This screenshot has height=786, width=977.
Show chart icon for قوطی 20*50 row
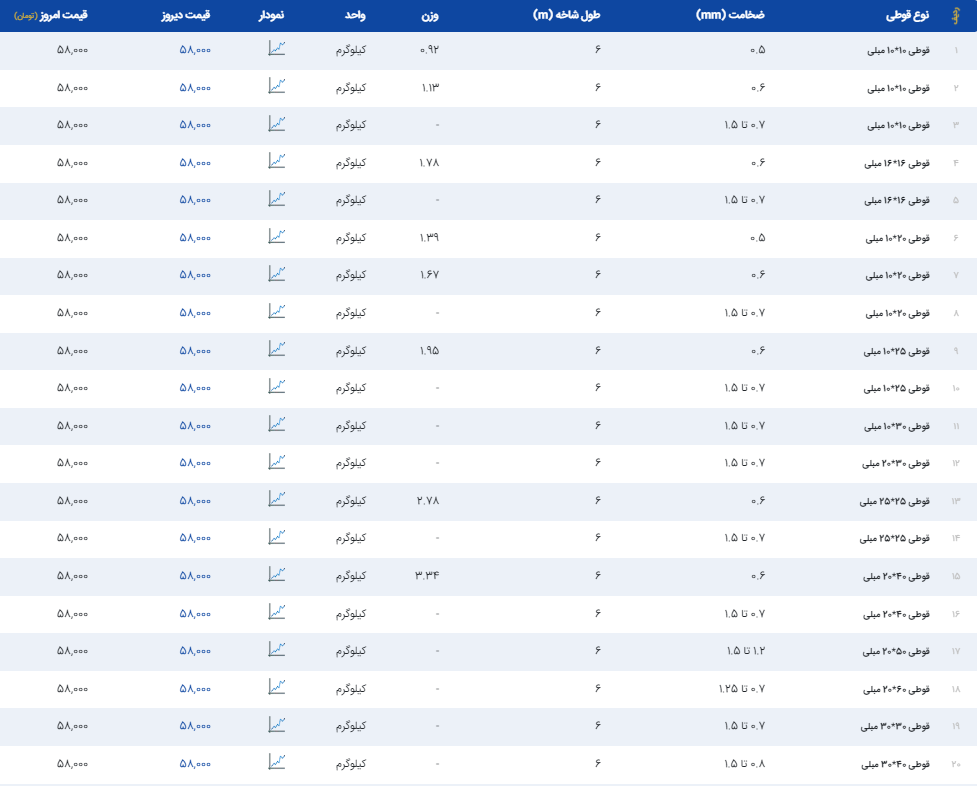277,650
